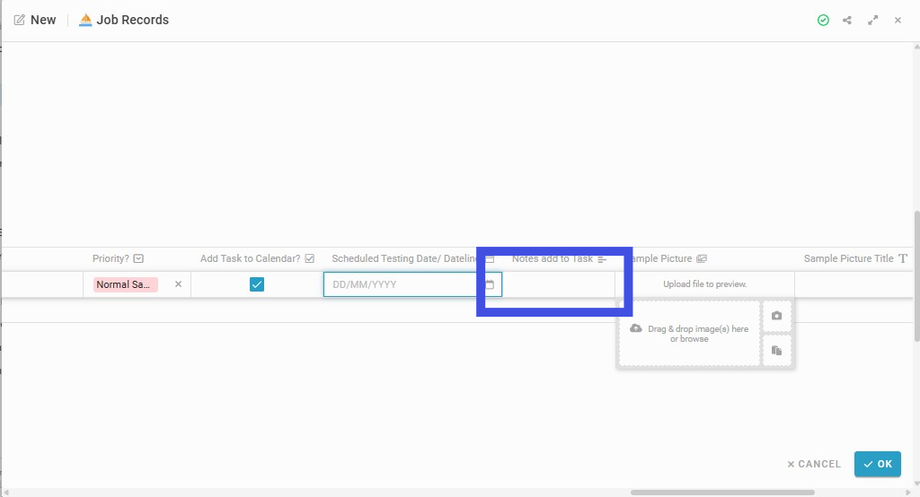Click the Sample Picture column image icon
The image size is (920, 497).
[701, 259]
